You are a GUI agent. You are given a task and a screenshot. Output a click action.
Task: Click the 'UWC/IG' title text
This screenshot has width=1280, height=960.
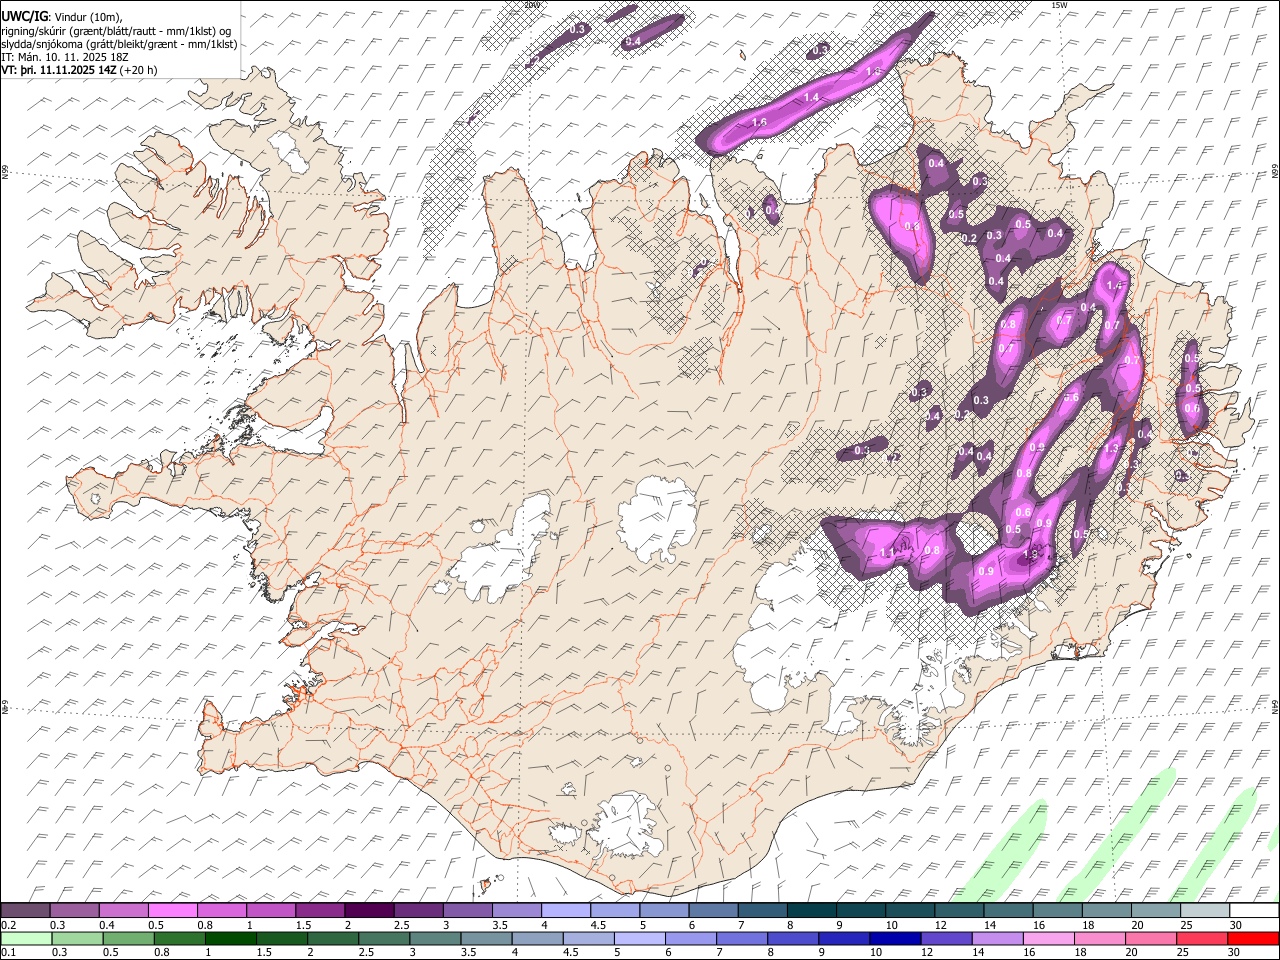pos(24,16)
